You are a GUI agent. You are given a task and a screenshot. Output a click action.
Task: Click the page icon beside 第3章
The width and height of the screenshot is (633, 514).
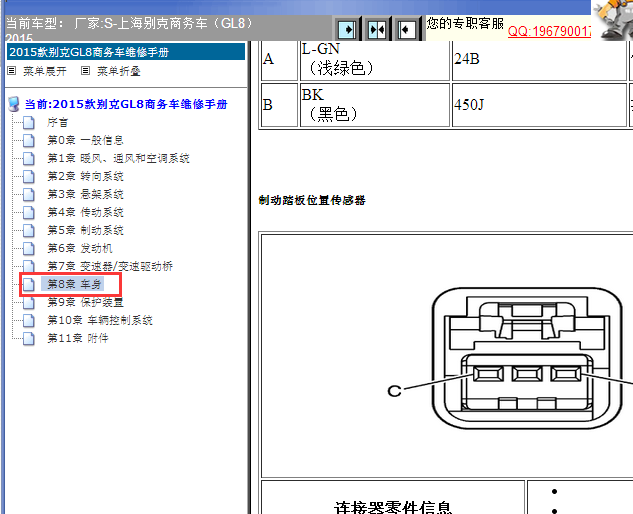click(x=29, y=194)
